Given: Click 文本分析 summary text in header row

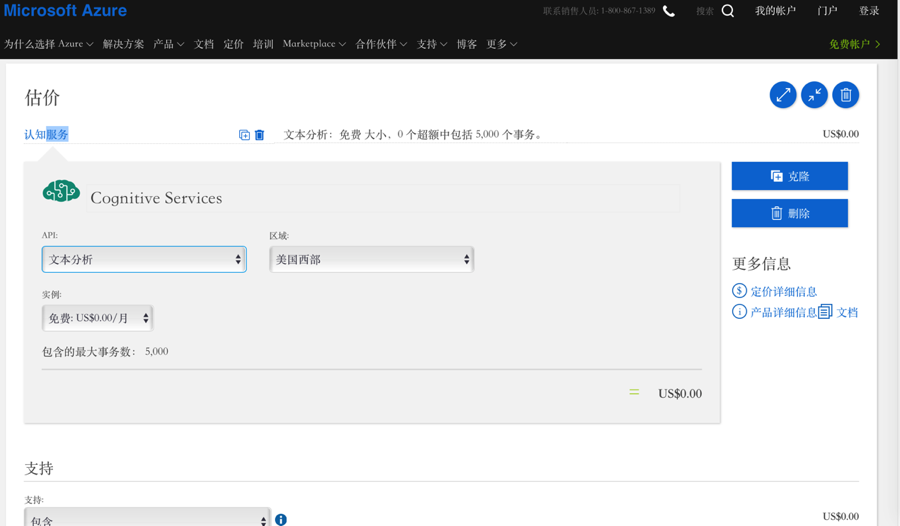Looking at the screenshot, I should pyautogui.click(x=413, y=134).
